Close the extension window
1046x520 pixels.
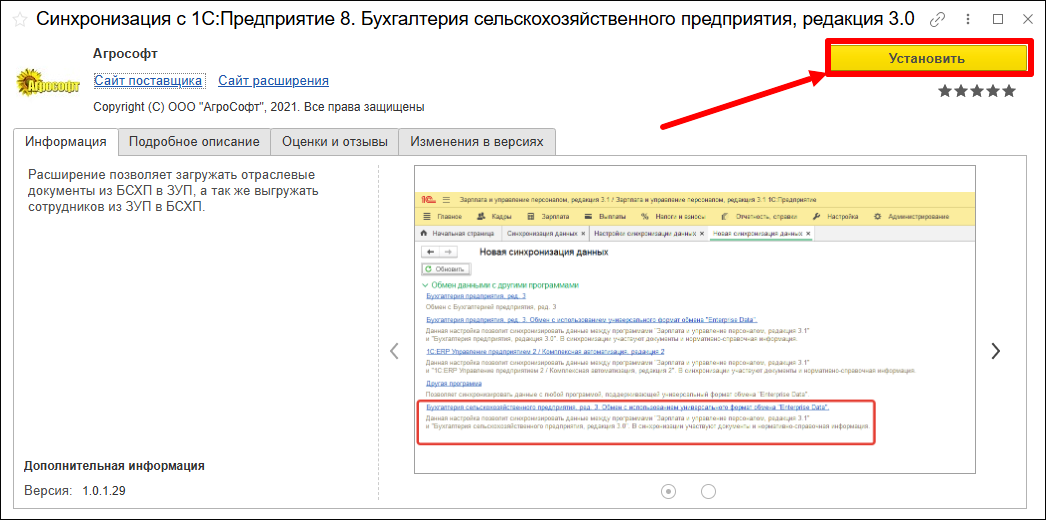1027,19
